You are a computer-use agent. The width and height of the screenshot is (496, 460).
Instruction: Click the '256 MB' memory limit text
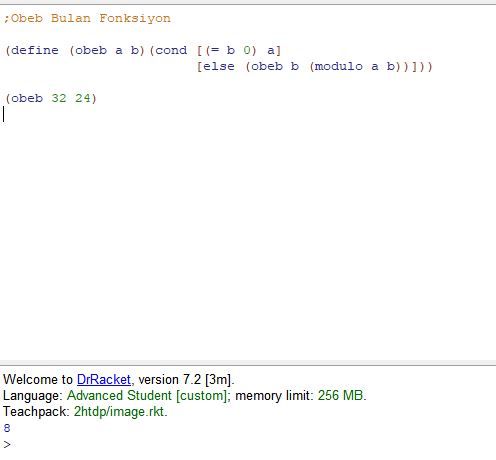tap(340, 396)
